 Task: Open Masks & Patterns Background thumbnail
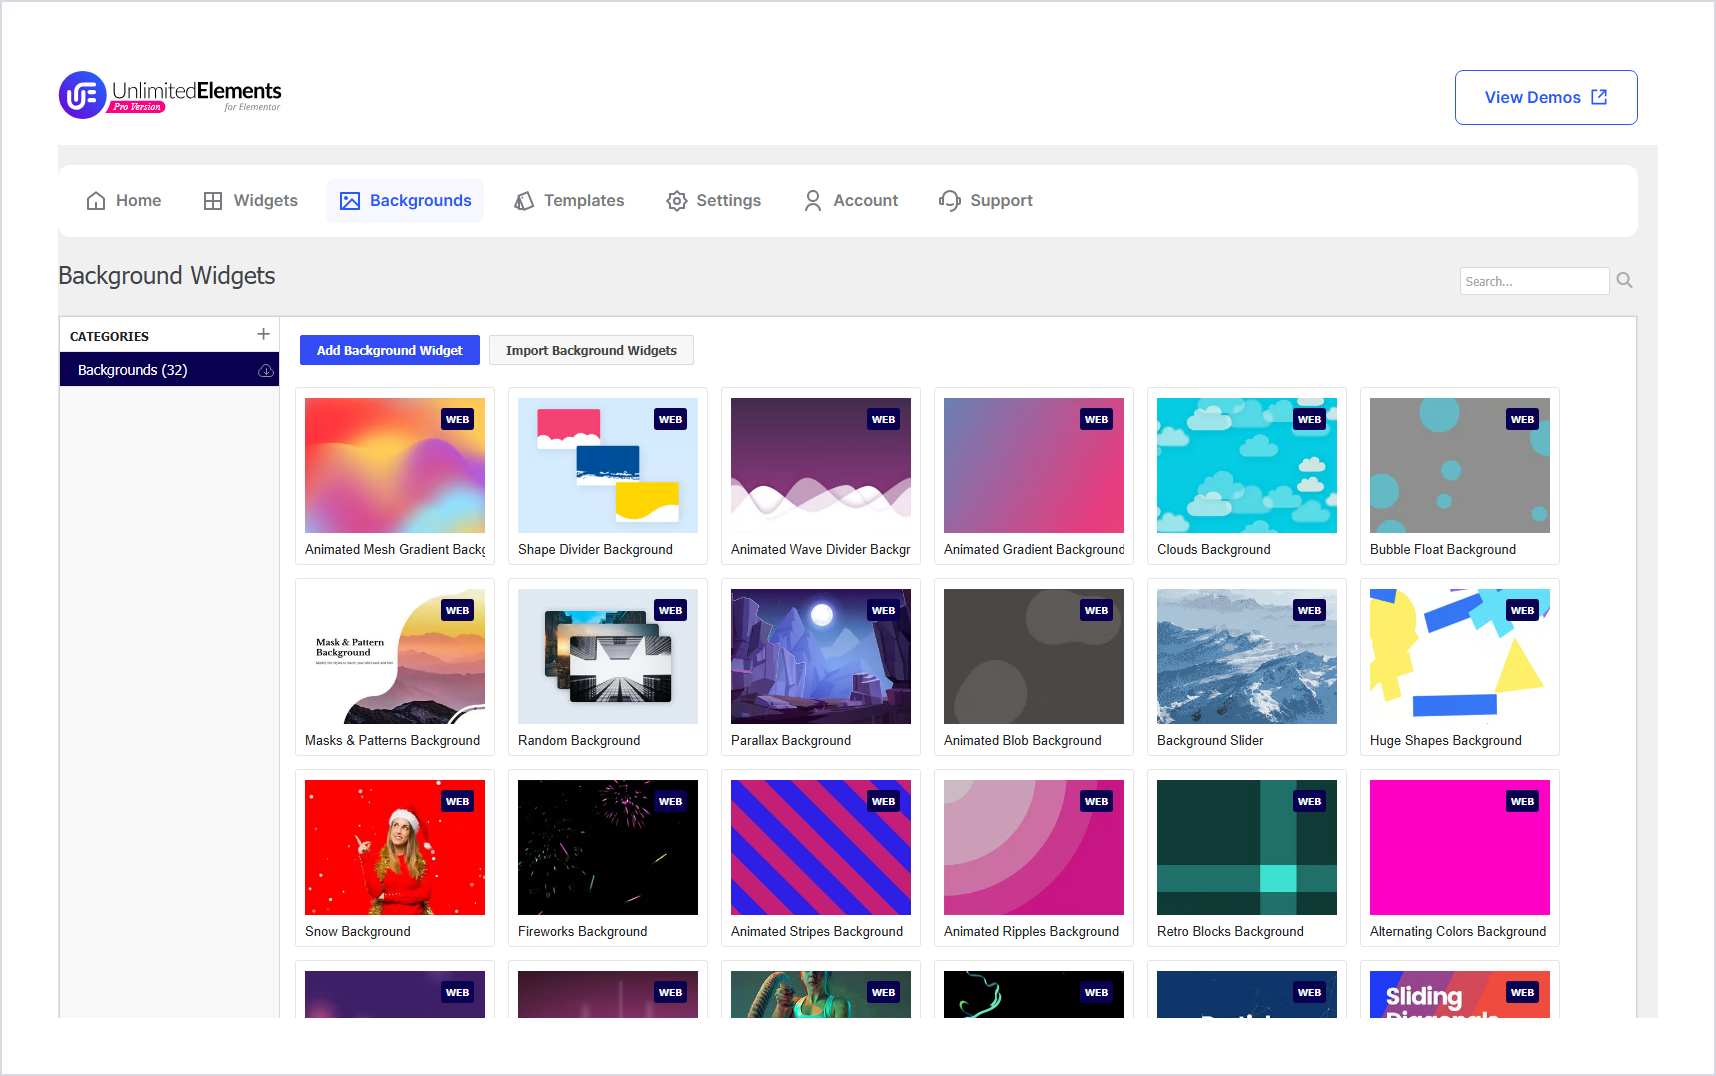pyautogui.click(x=395, y=657)
